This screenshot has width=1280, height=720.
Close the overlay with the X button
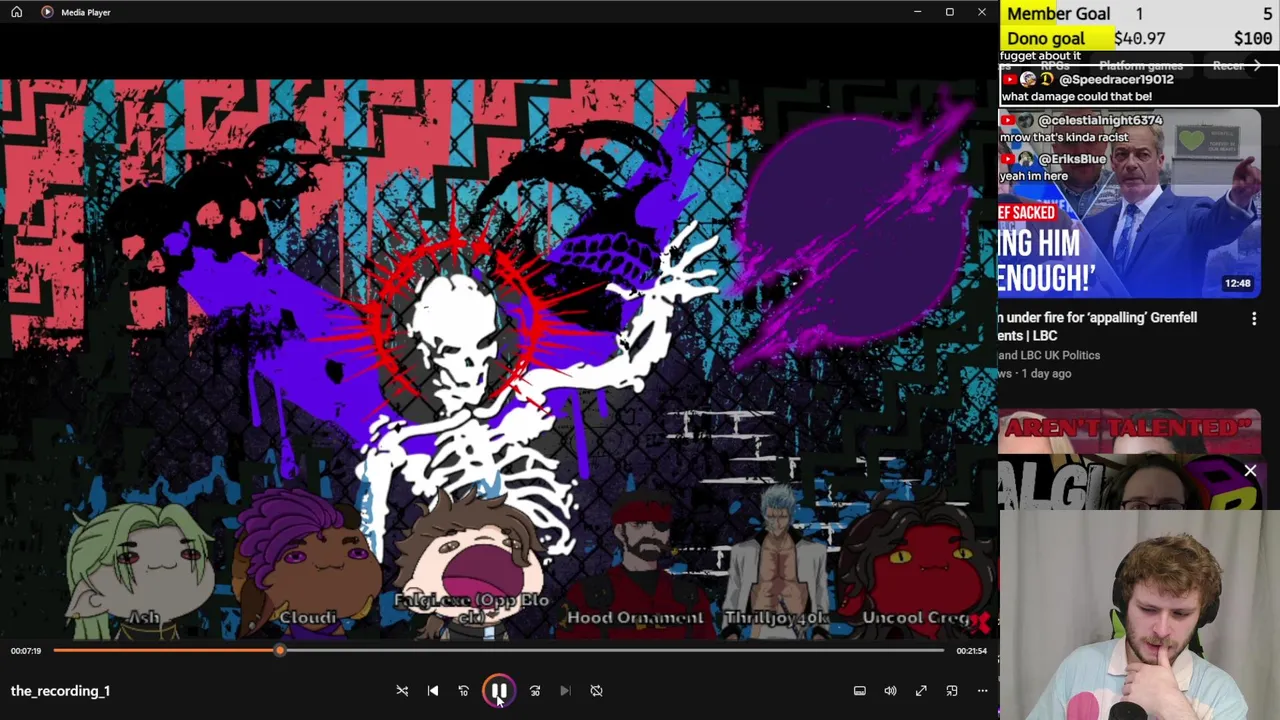[x=1250, y=470]
